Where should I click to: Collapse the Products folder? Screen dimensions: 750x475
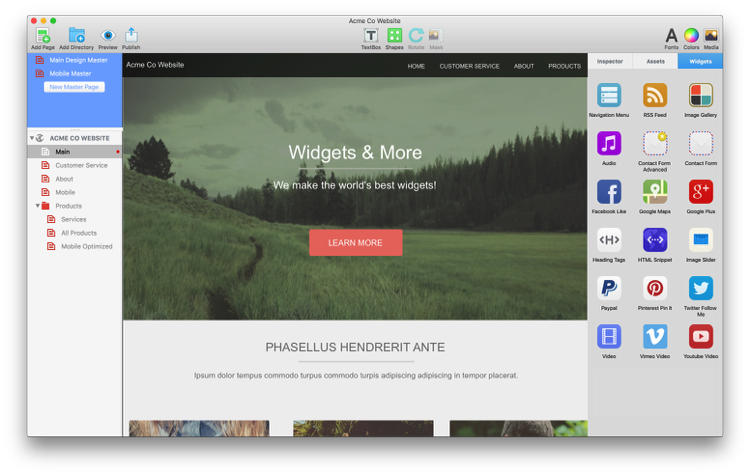38,206
